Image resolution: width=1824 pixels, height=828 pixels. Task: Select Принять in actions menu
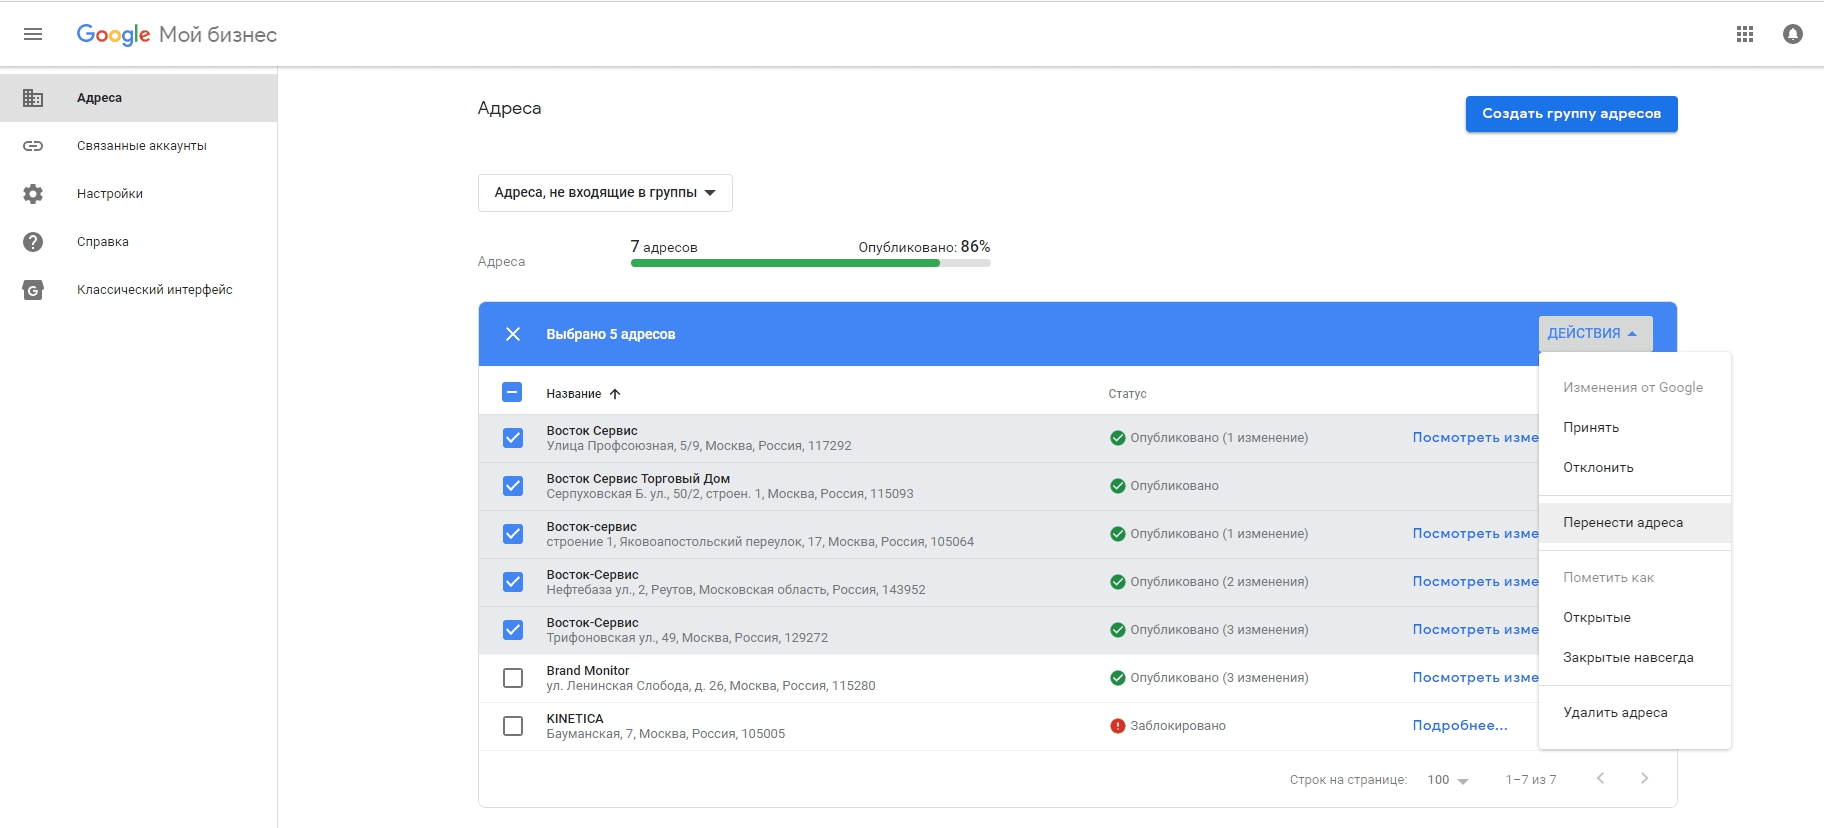[x=1635, y=427]
